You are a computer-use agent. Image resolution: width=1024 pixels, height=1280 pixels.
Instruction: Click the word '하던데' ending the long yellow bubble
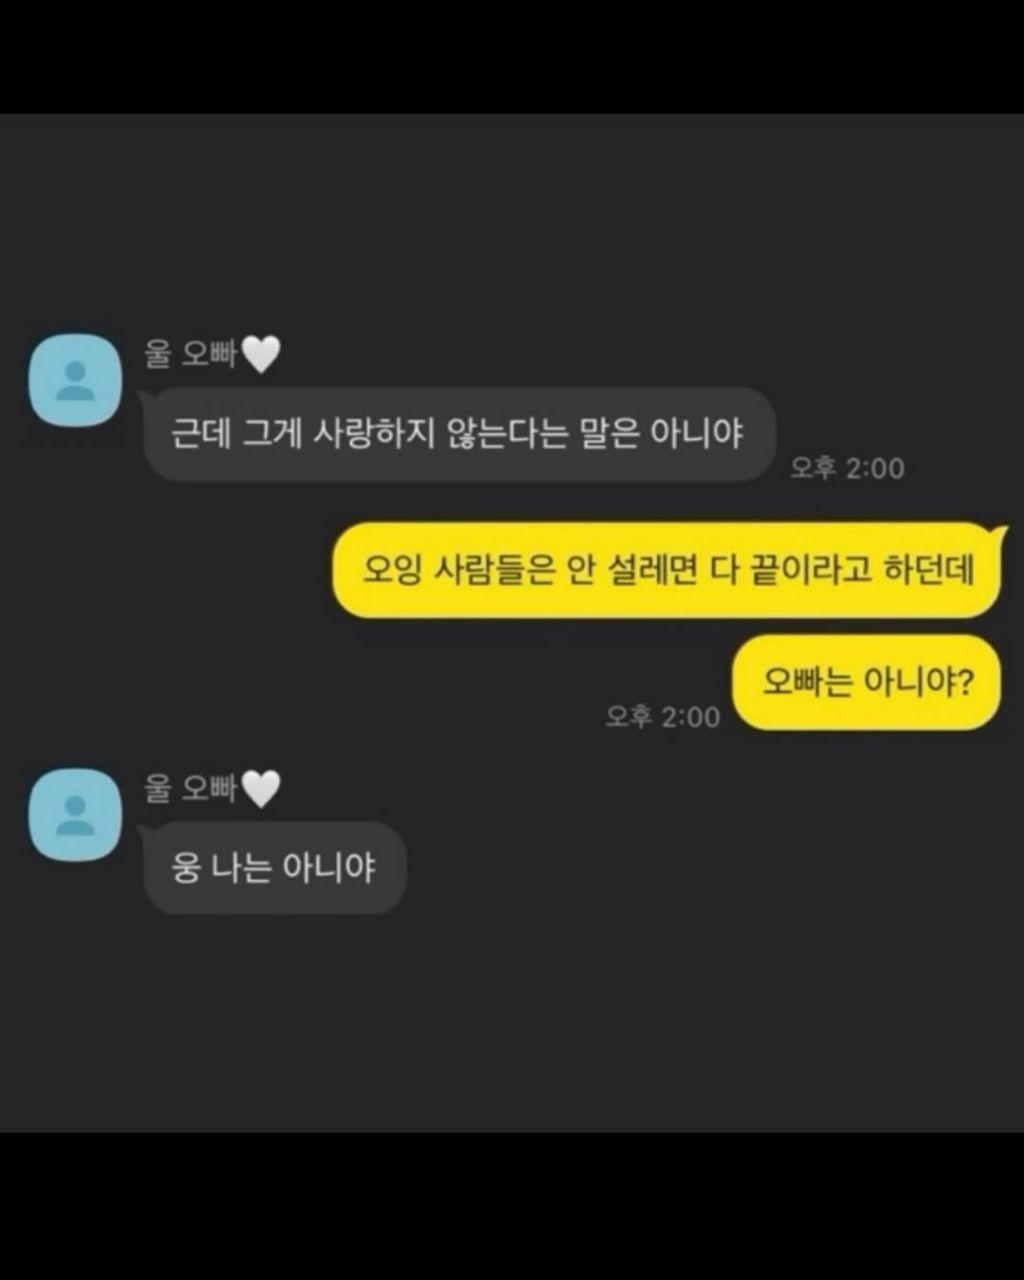coord(929,570)
